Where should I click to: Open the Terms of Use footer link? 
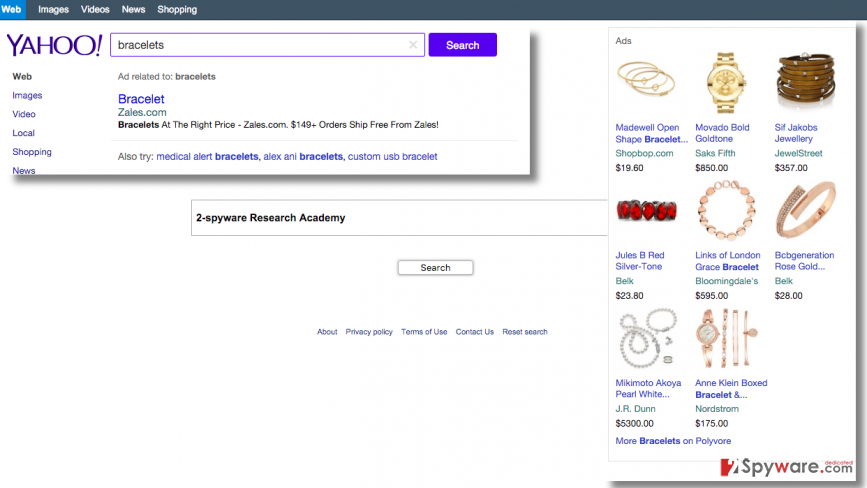click(x=424, y=332)
